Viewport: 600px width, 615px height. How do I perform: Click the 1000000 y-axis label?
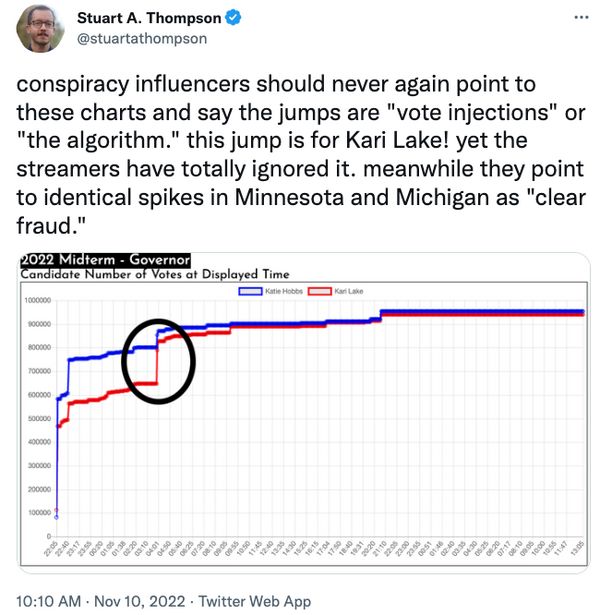pyautogui.click(x=38, y=300)
